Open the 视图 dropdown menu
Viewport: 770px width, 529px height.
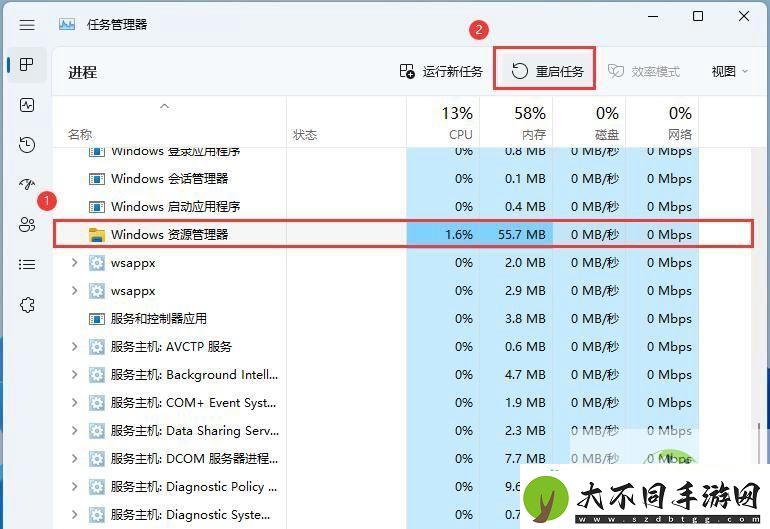tap(730, 72)
